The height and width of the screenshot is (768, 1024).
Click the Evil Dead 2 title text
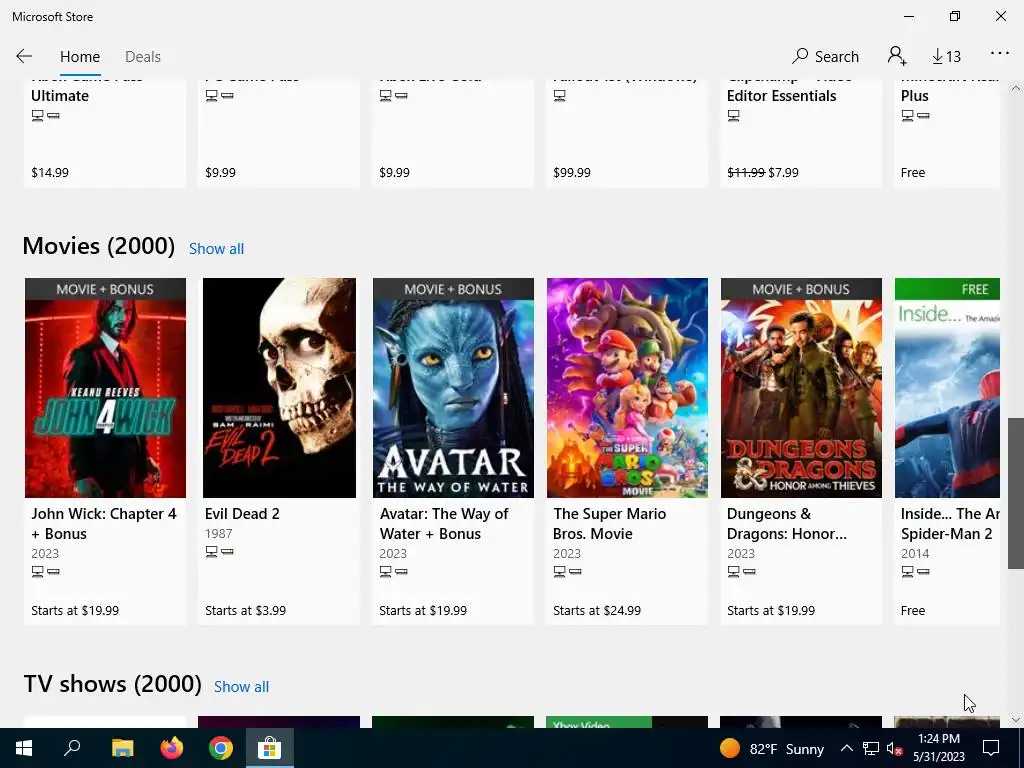tap(242, 514)
